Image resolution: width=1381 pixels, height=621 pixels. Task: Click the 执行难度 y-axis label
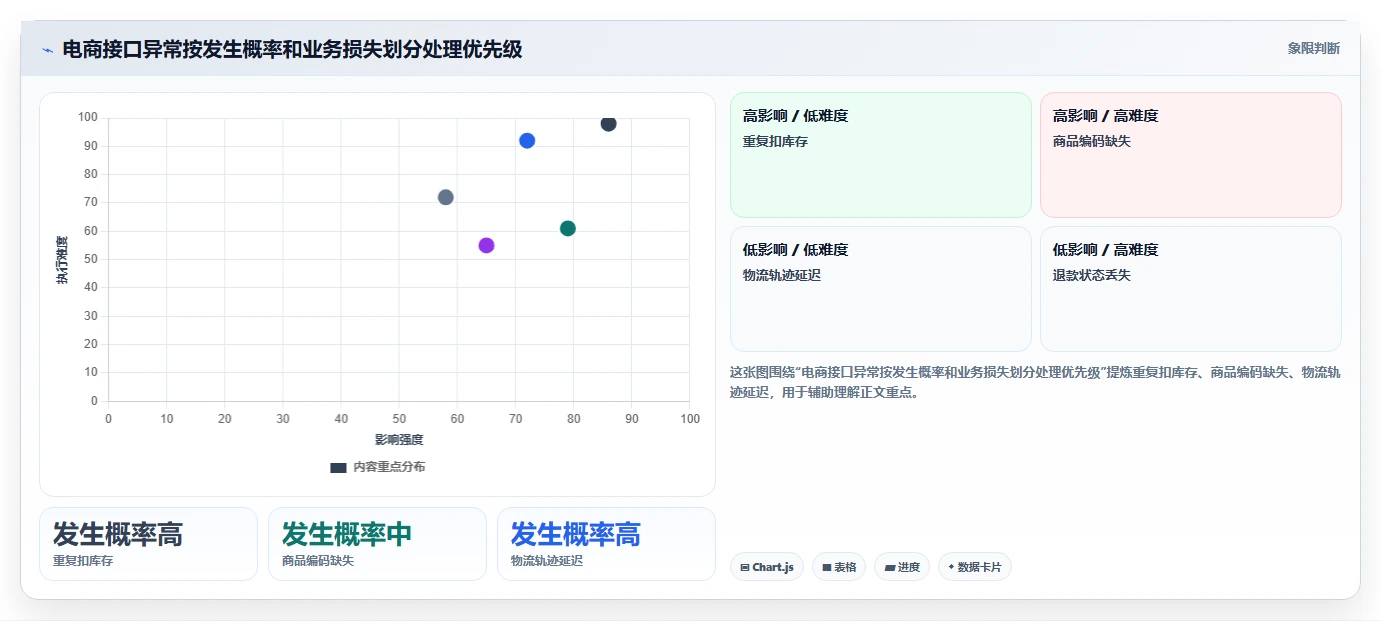62,260
